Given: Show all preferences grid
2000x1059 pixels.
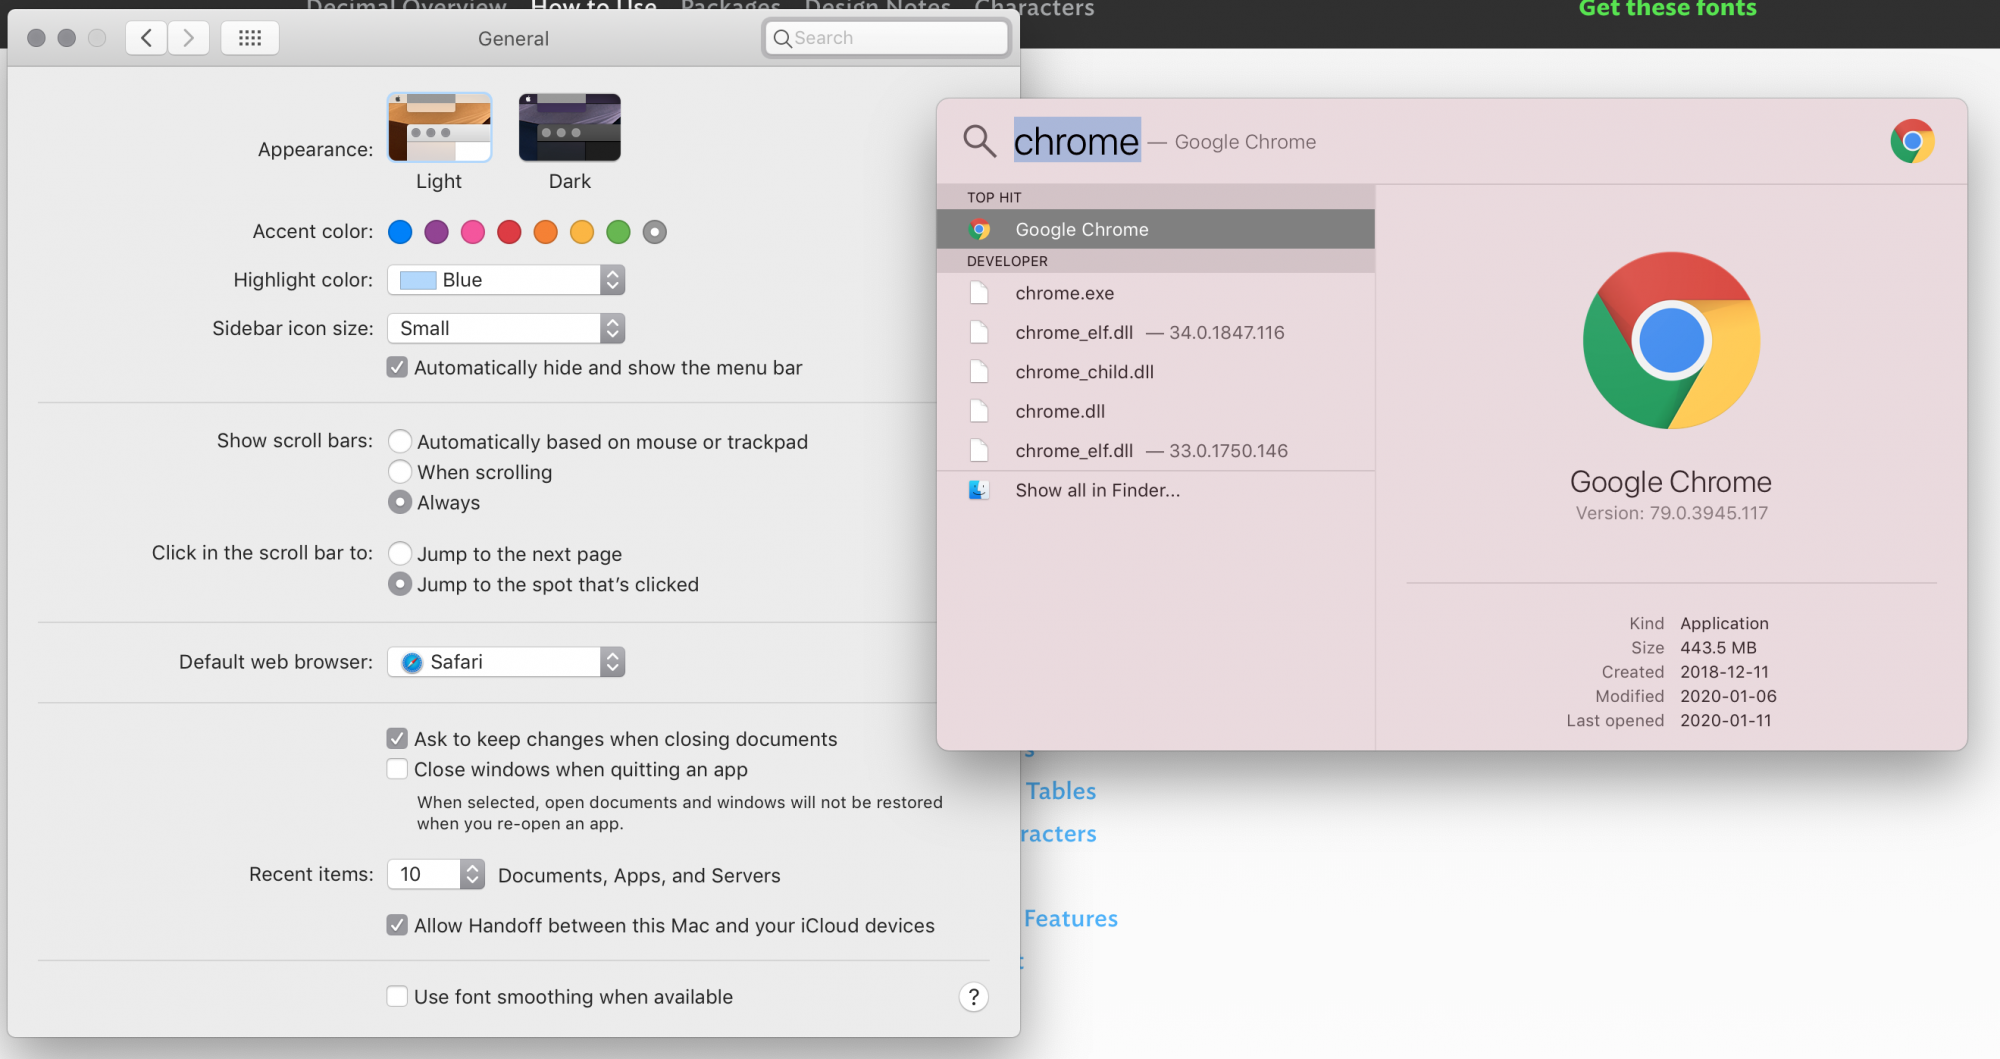Looking at the screenshot, I should tap(250, 38).
